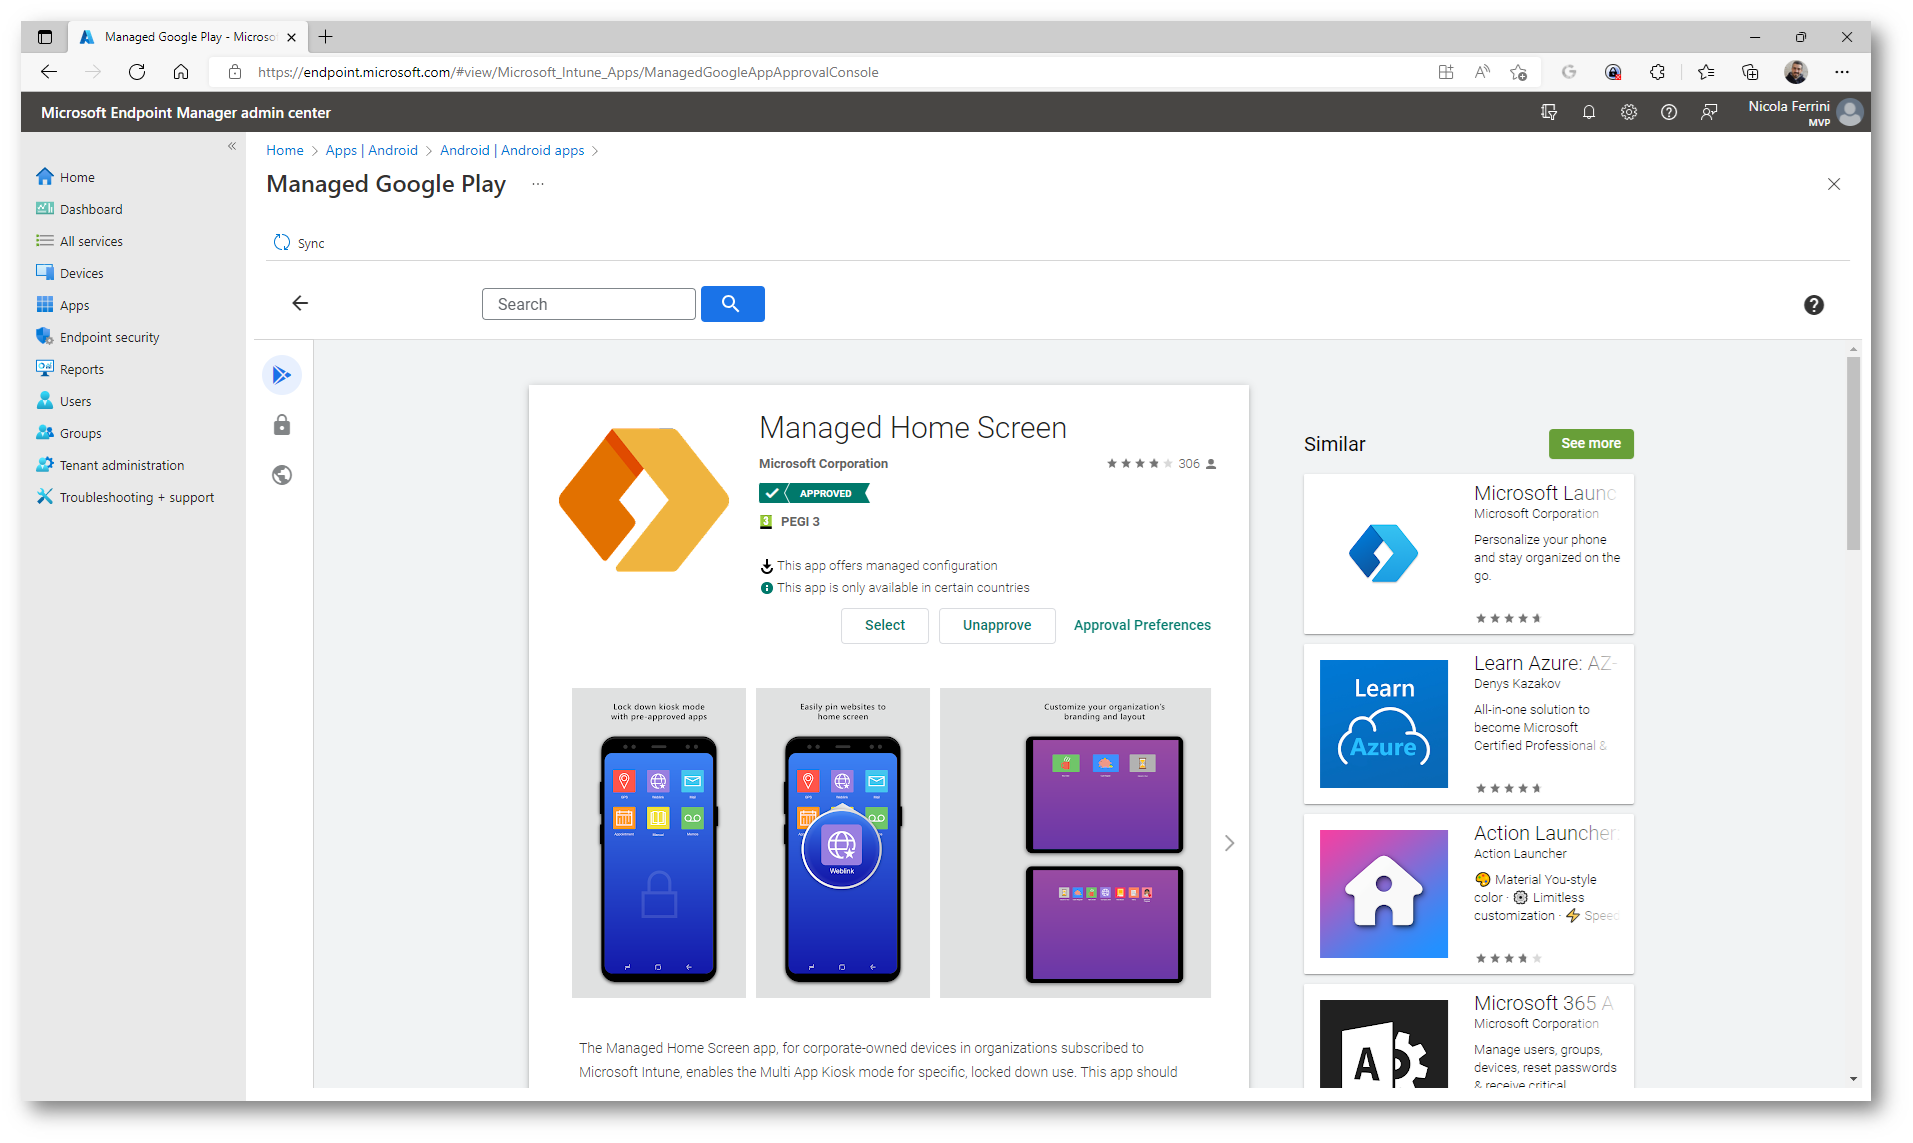This screenshot has height=1143, width=1913.
Task: Add page to browser favorites
Action: click(x=1518, y=72)
